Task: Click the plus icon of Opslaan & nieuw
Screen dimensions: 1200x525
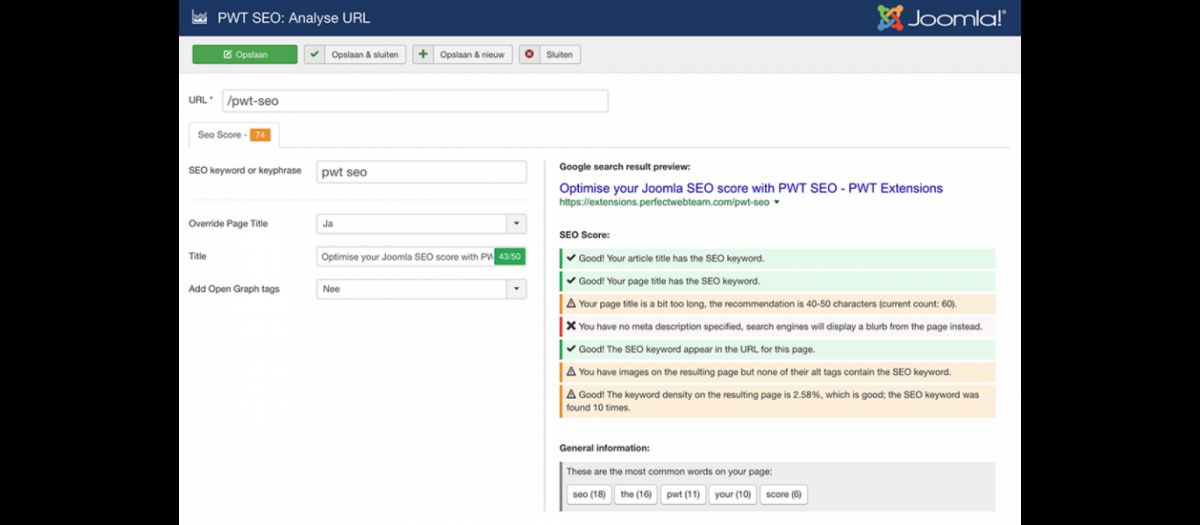Action: [x=423, y=55]
